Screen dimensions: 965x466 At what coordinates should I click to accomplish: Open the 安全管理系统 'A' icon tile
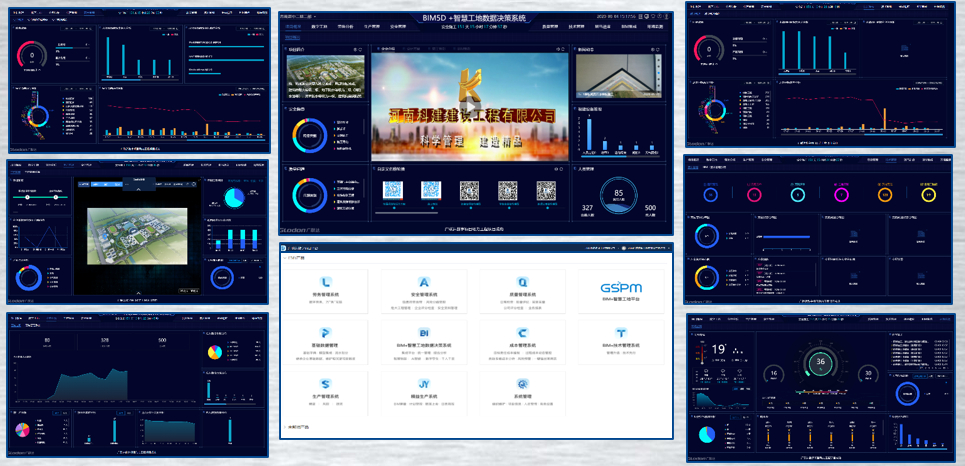424,282
